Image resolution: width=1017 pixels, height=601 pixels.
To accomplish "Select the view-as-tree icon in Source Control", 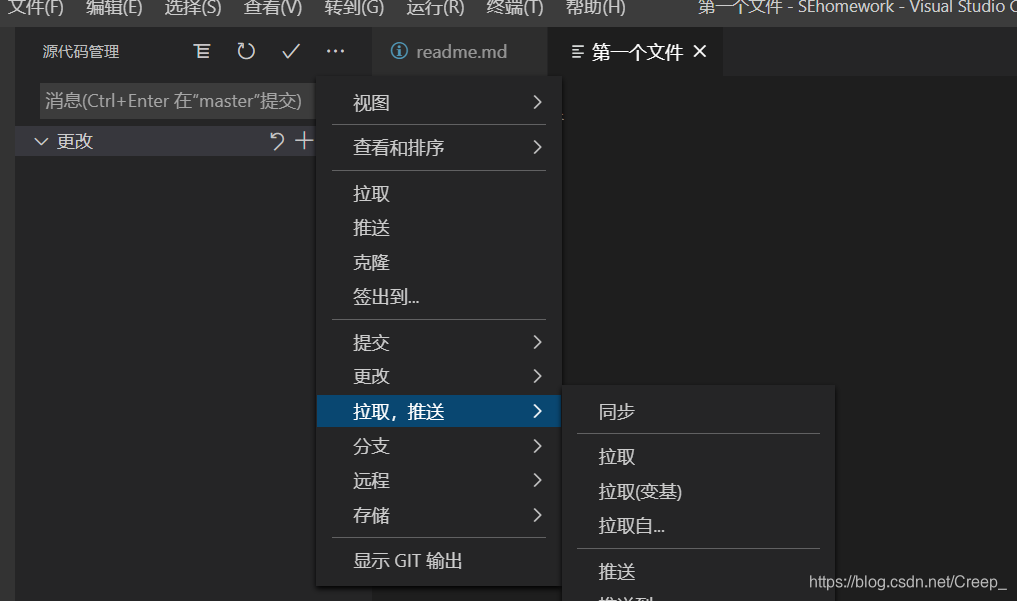I will (201, 51).
